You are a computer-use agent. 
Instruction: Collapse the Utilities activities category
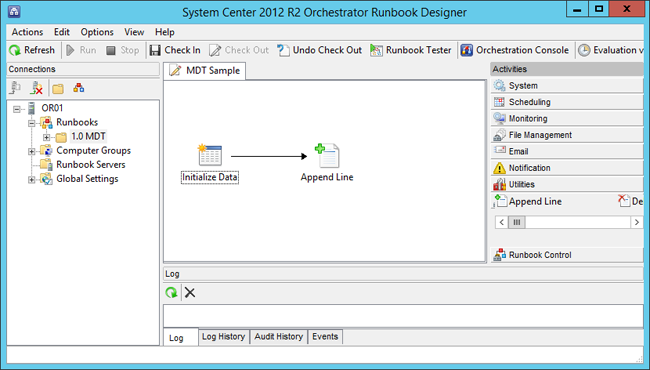[x=567, y=184]
